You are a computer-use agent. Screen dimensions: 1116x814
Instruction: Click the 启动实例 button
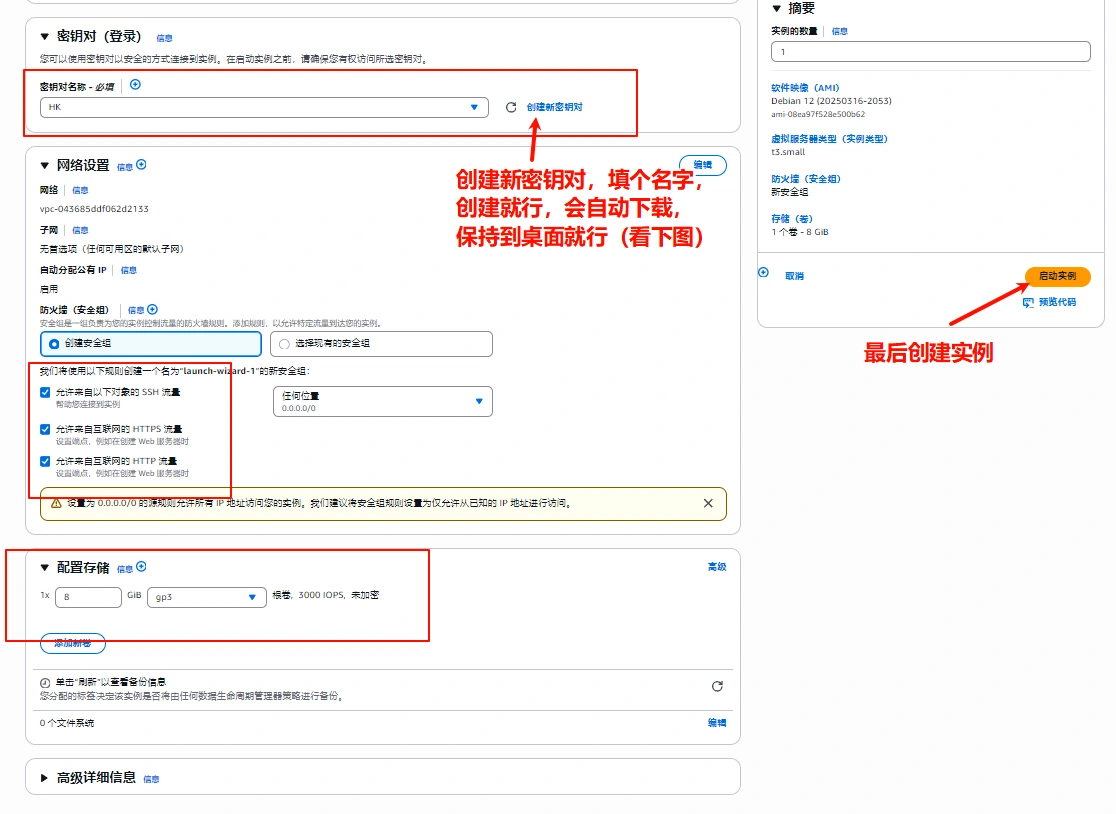1057,276
